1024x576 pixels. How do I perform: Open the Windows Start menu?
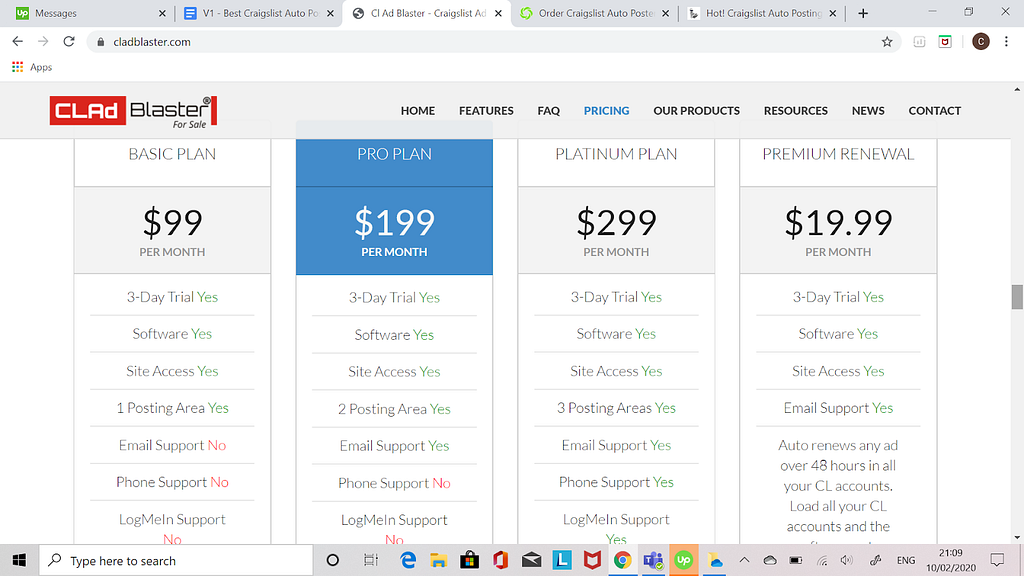[x=19, y=560]
